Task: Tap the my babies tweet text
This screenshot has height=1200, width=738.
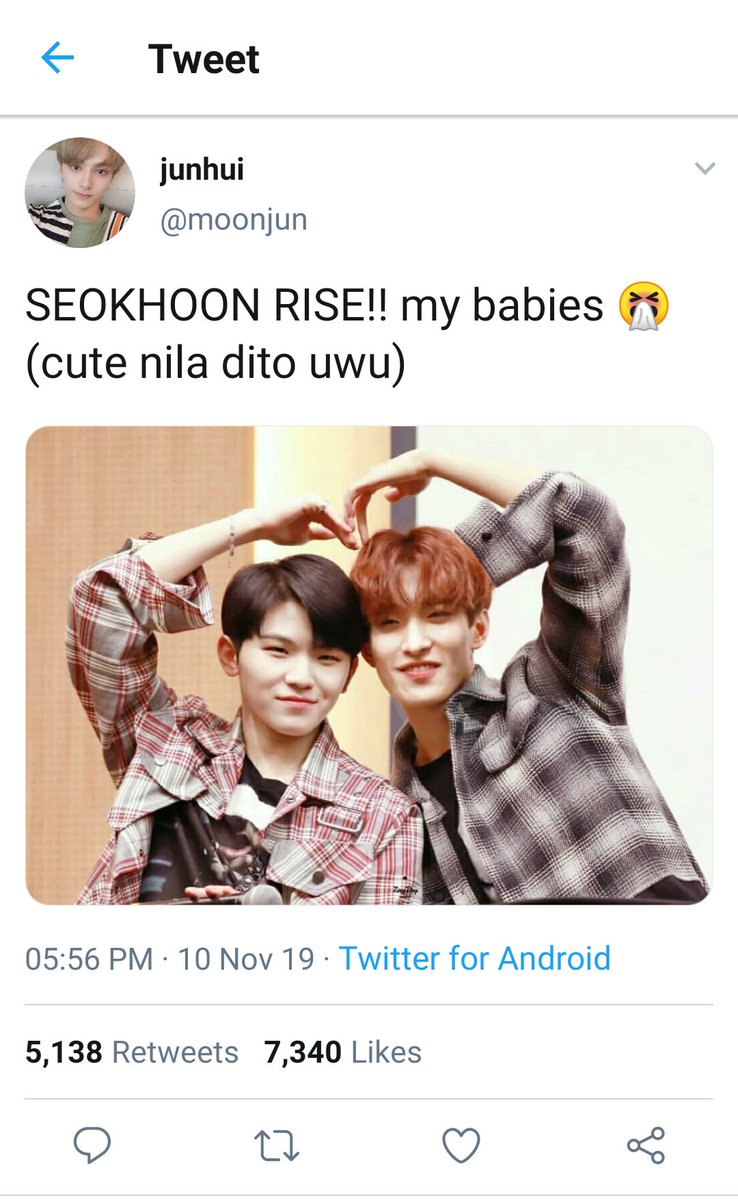Action: [503, 307]
